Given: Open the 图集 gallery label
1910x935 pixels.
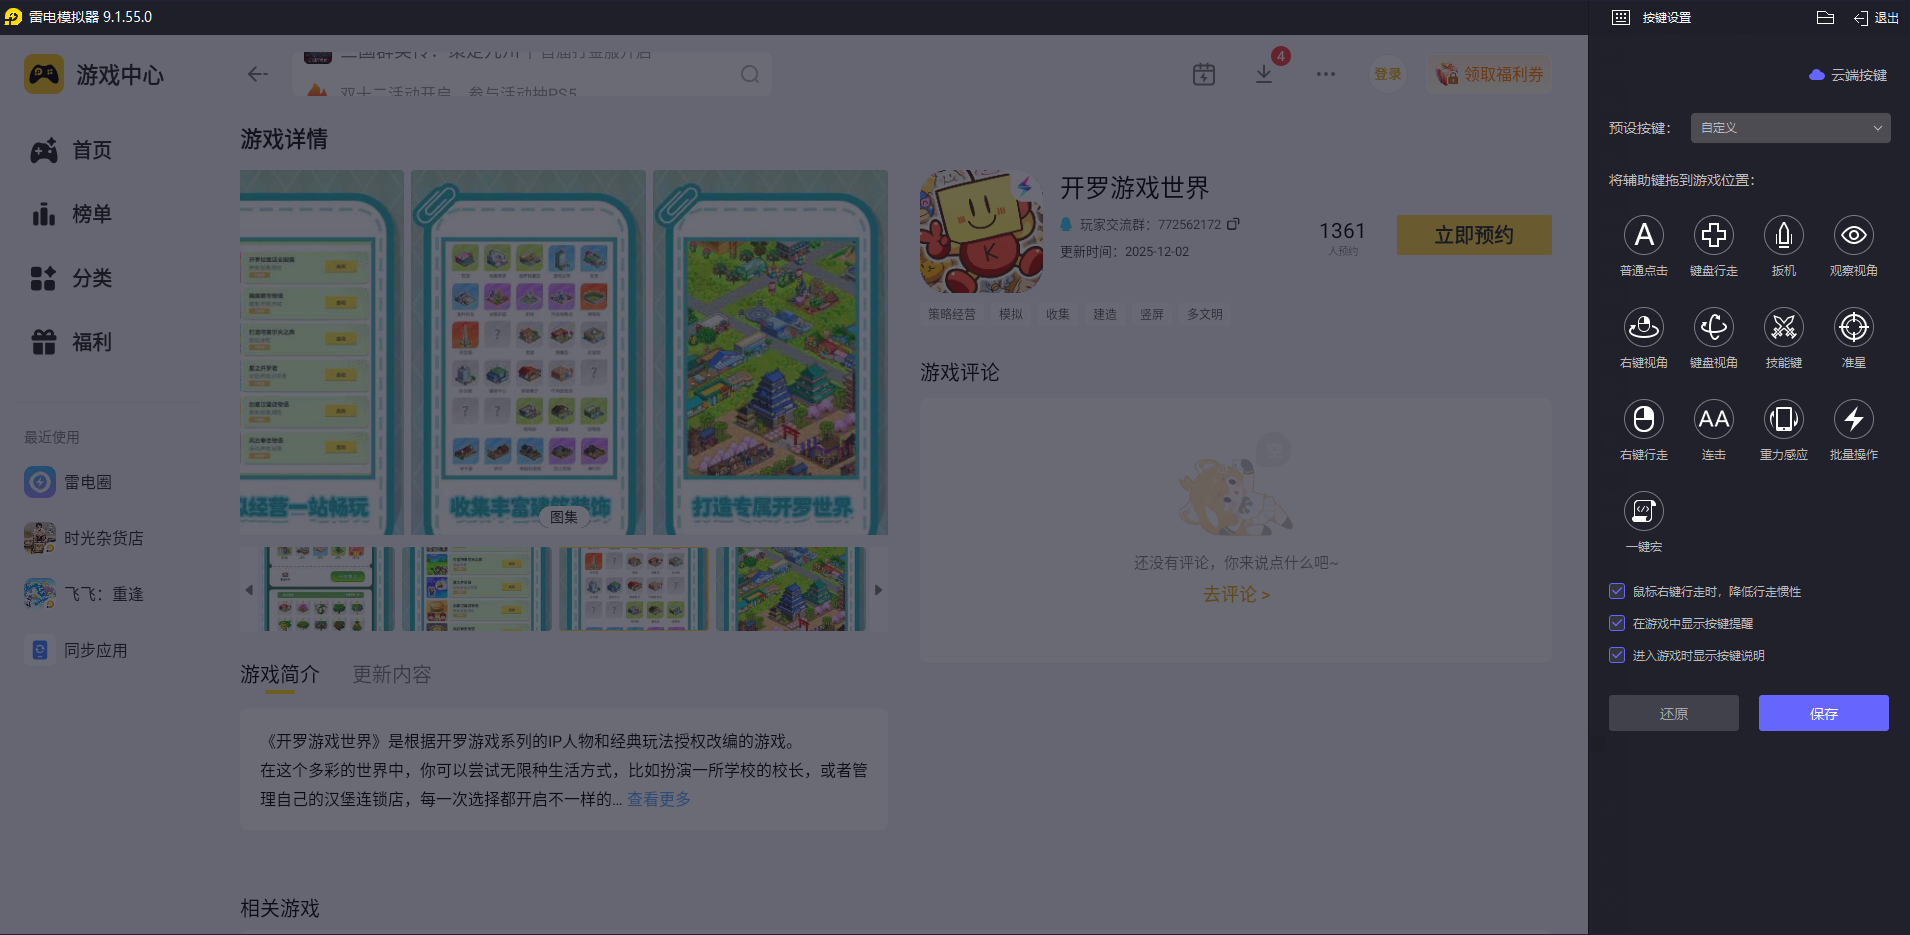Looking at the screenshot, I should (x=564, y=516).
